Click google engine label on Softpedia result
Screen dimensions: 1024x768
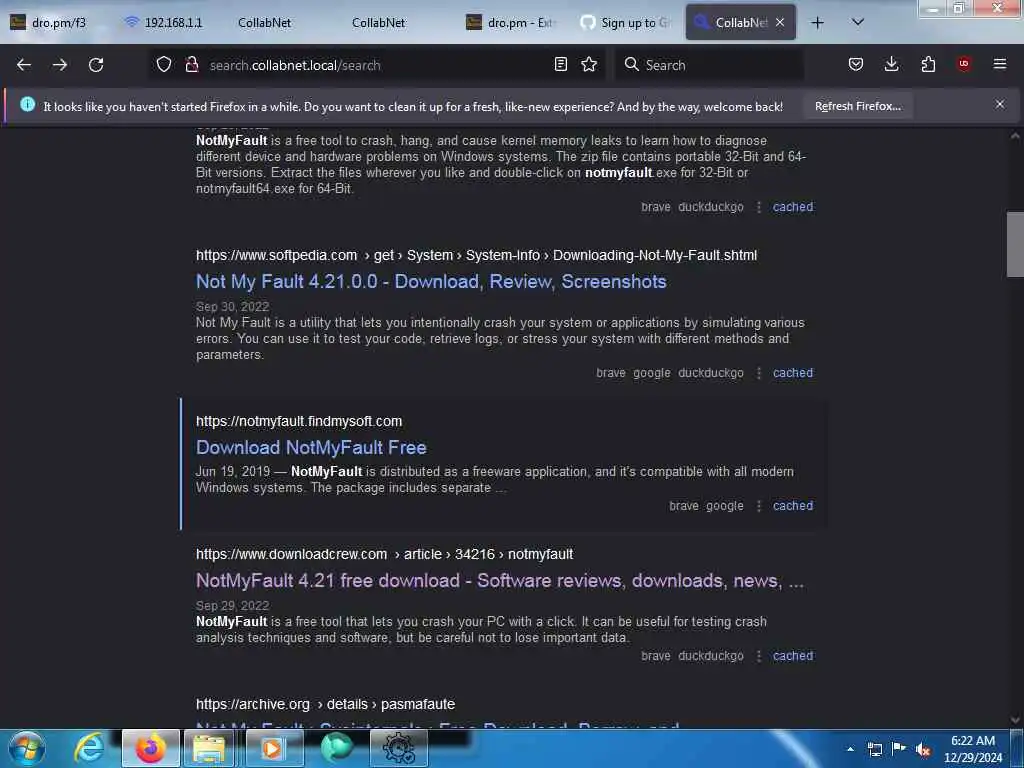coord(652,373)
